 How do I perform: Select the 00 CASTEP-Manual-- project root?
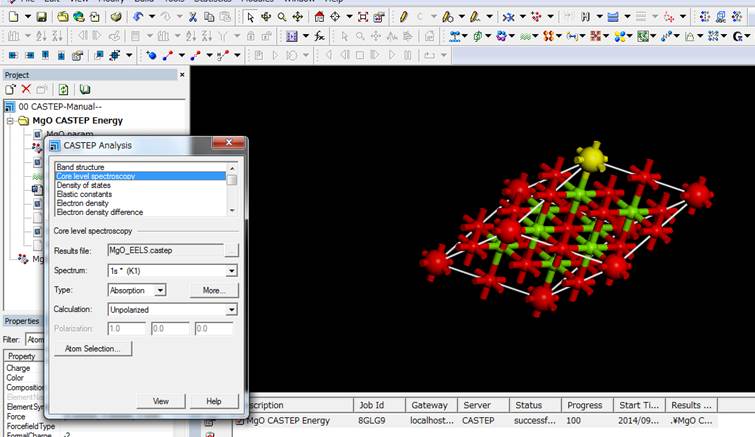tap(60, 107)
